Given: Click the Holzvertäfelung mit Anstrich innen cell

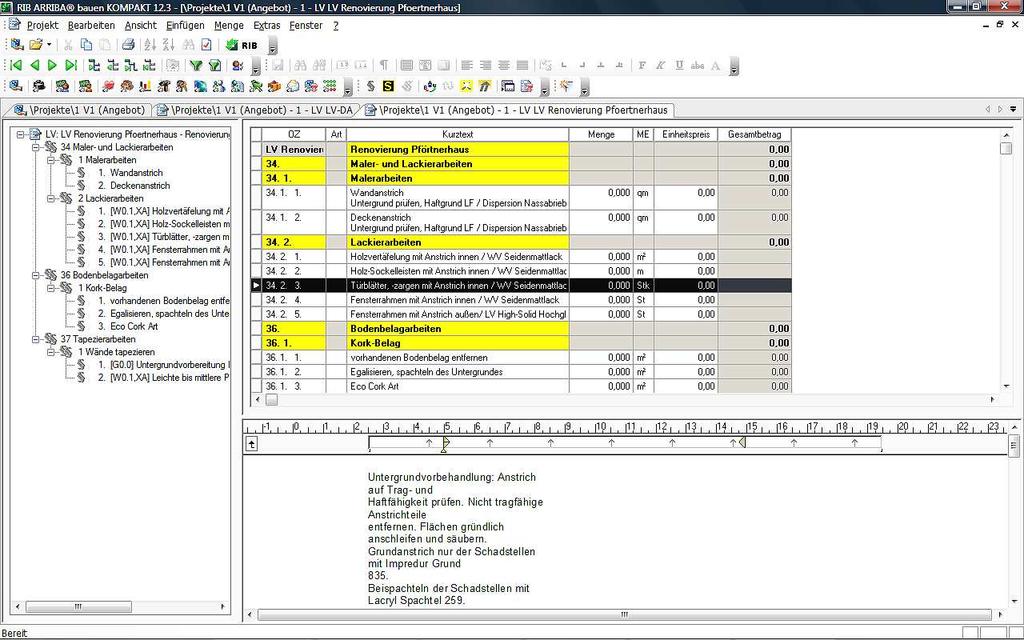Looking at the screenshot, I should (x=457, y=257).
